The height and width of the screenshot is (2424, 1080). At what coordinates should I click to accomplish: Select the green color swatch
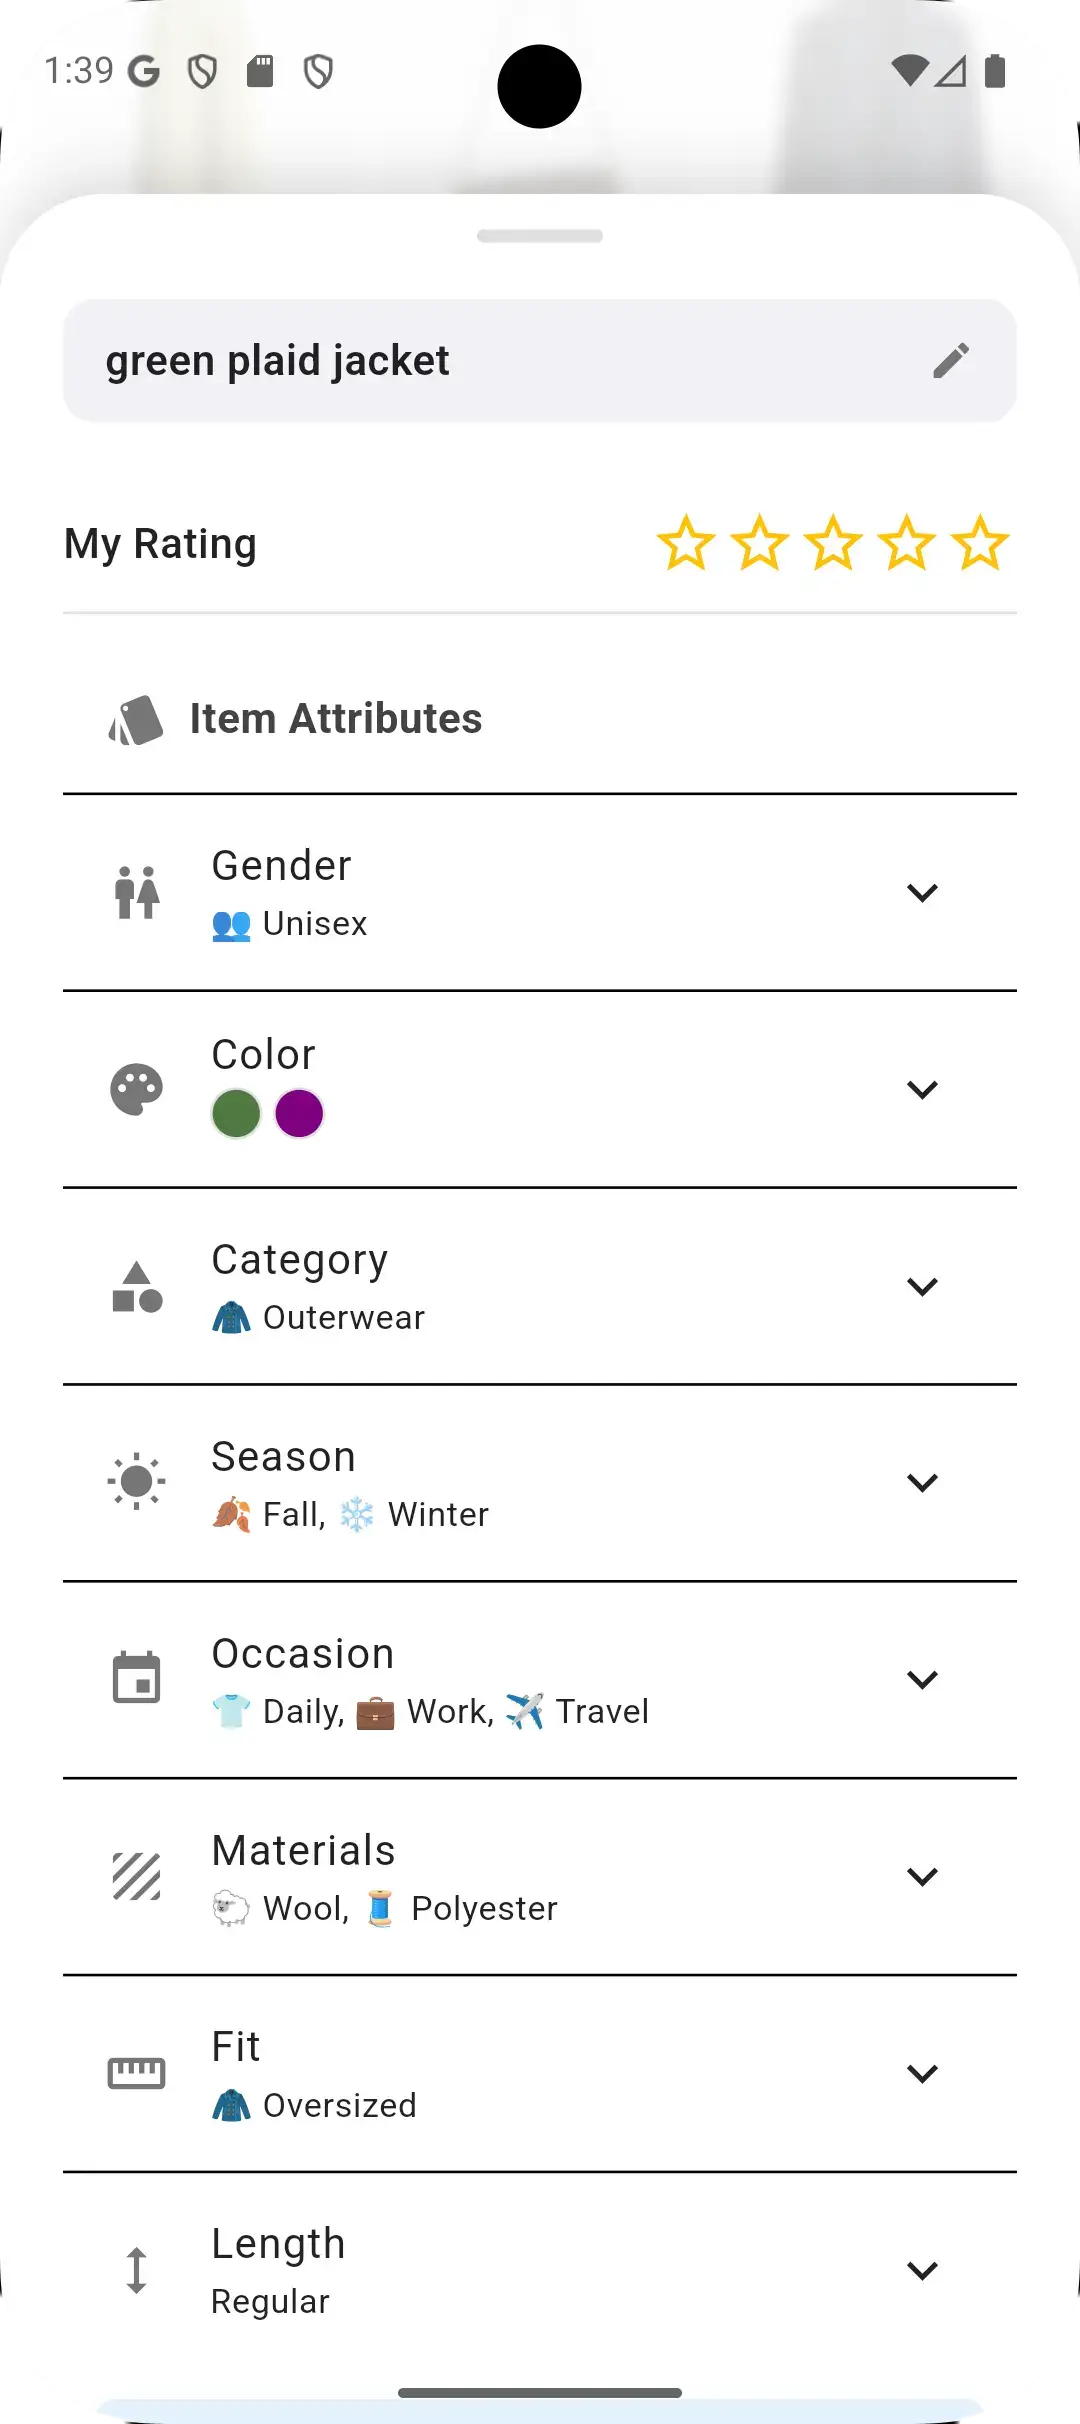[x=236, y=1114]
